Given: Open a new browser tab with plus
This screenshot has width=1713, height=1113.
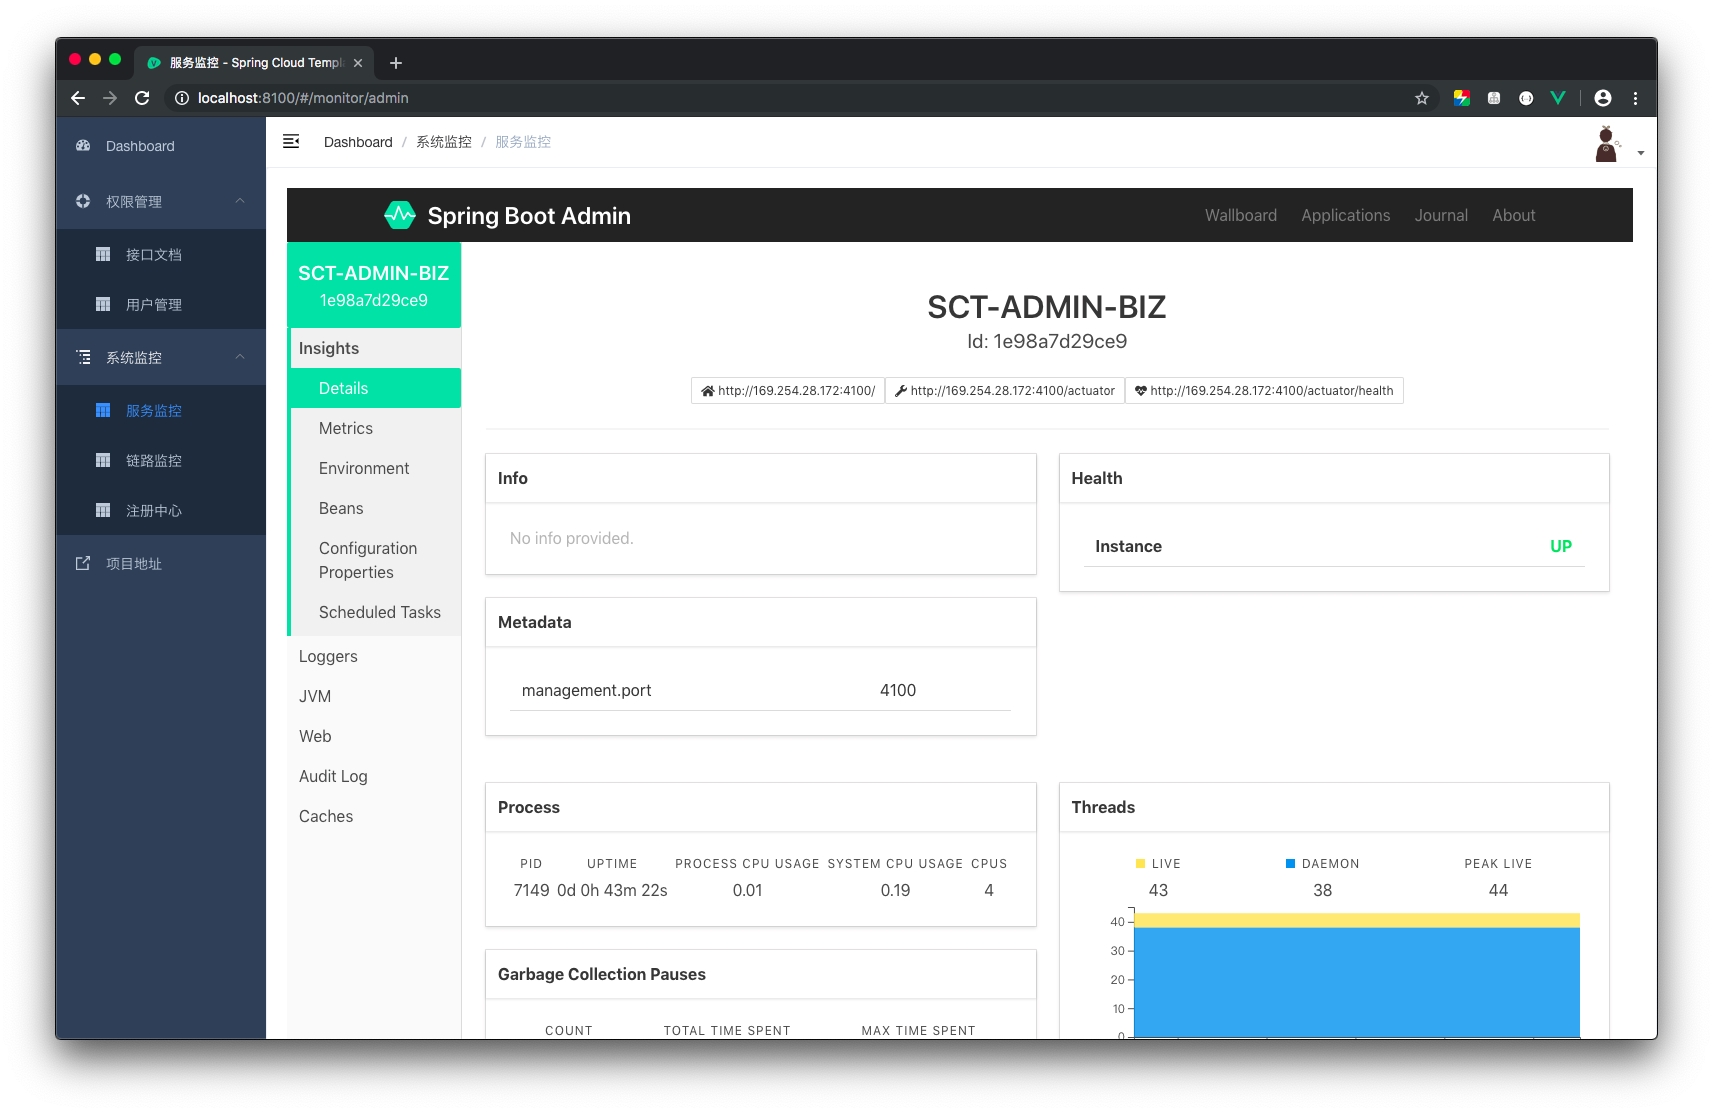Looking at the screenshot, I should (x=396, y=63).
